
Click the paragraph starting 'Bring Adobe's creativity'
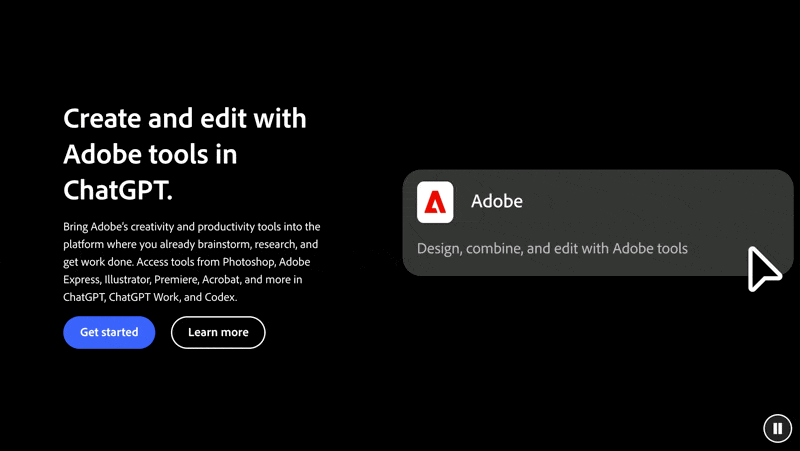pos(192,262)
